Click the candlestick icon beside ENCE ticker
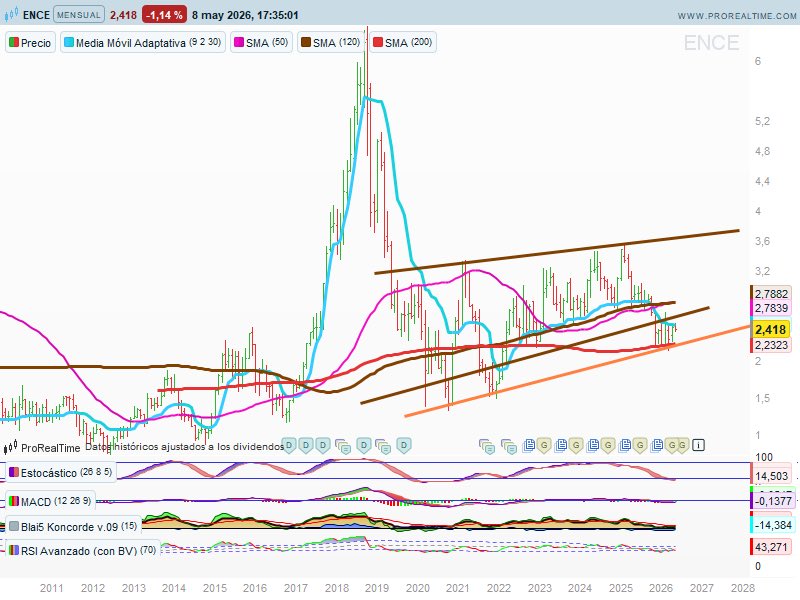The image size is (800, 600). tap(11, 14)
